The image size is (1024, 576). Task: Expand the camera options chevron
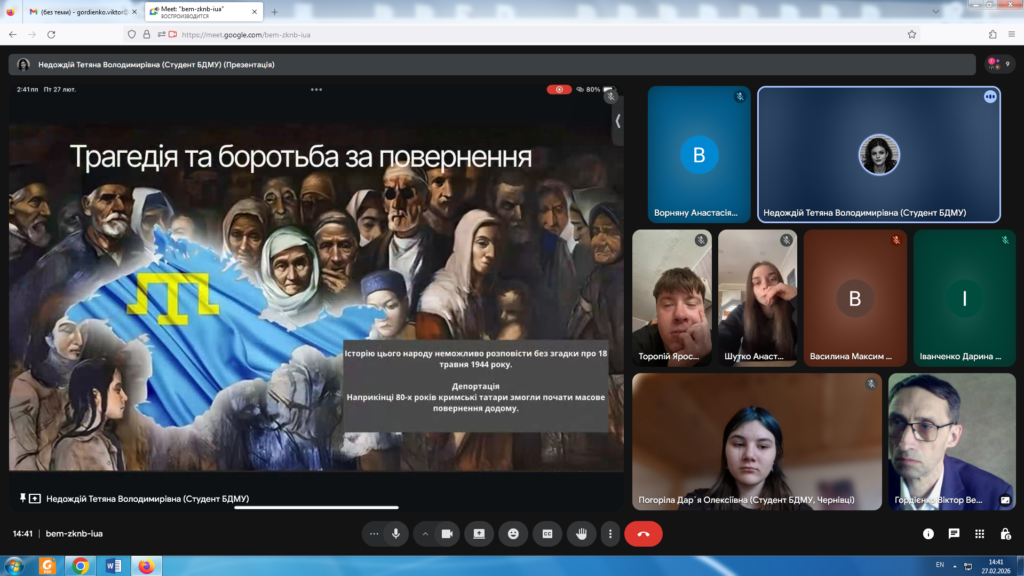[x=425, y=534]
